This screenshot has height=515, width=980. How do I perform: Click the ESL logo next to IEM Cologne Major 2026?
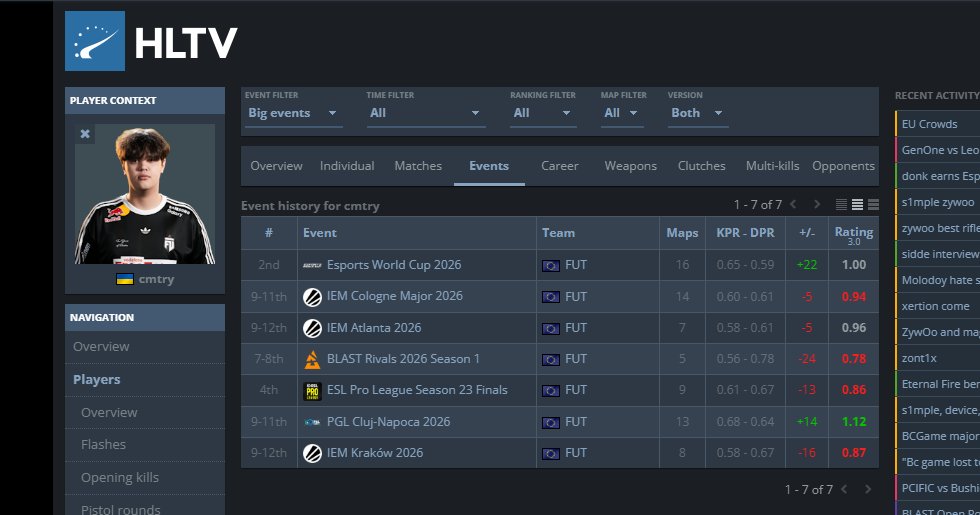312,297
